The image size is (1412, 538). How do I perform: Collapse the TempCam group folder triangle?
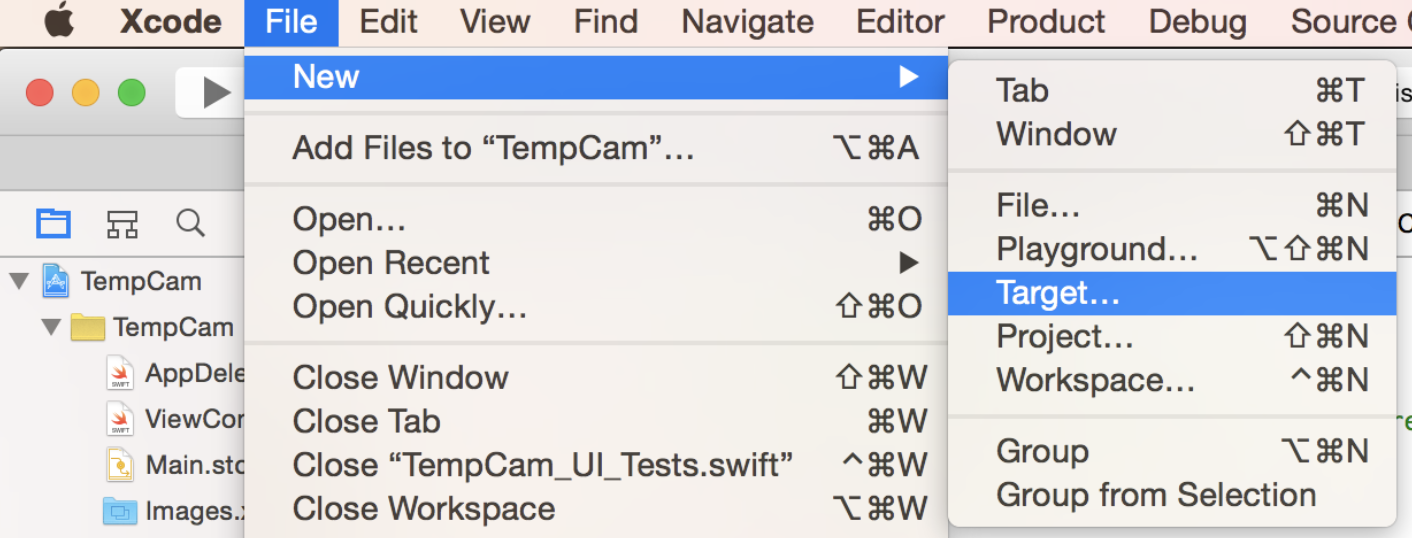[x=51, y=327]
